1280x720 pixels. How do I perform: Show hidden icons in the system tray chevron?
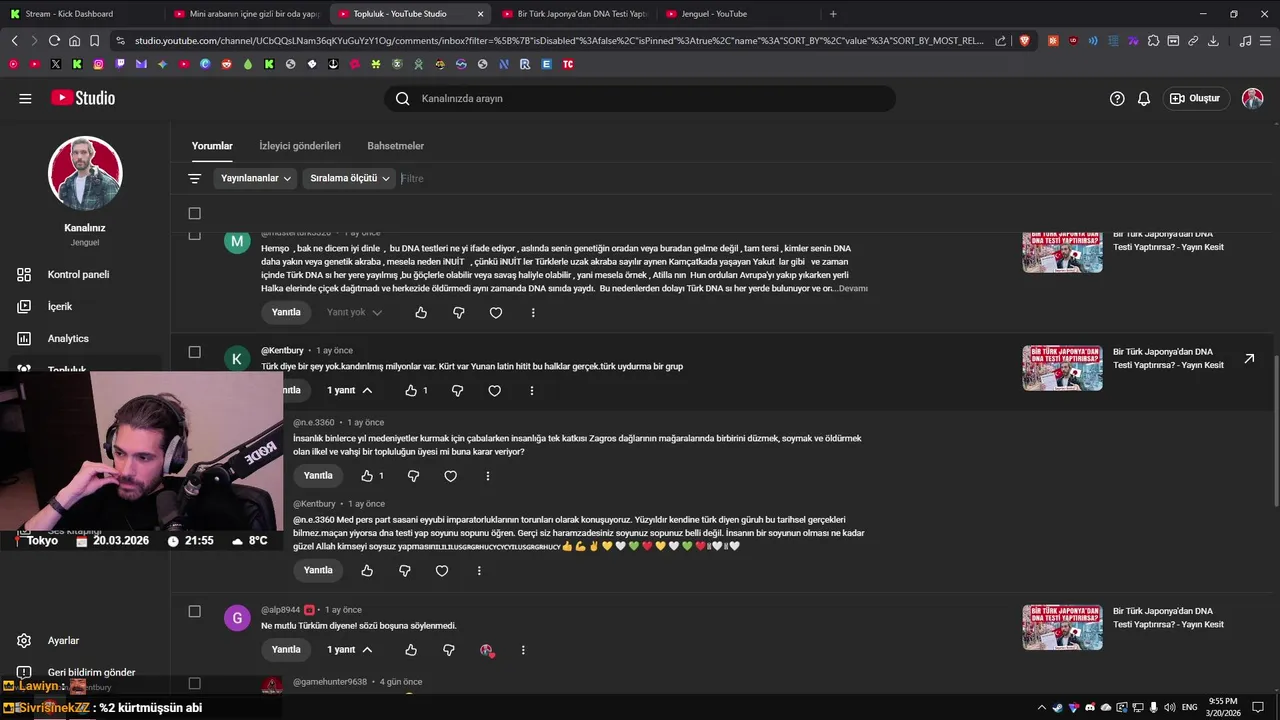pyautogui.click(x=1041, y=707)
